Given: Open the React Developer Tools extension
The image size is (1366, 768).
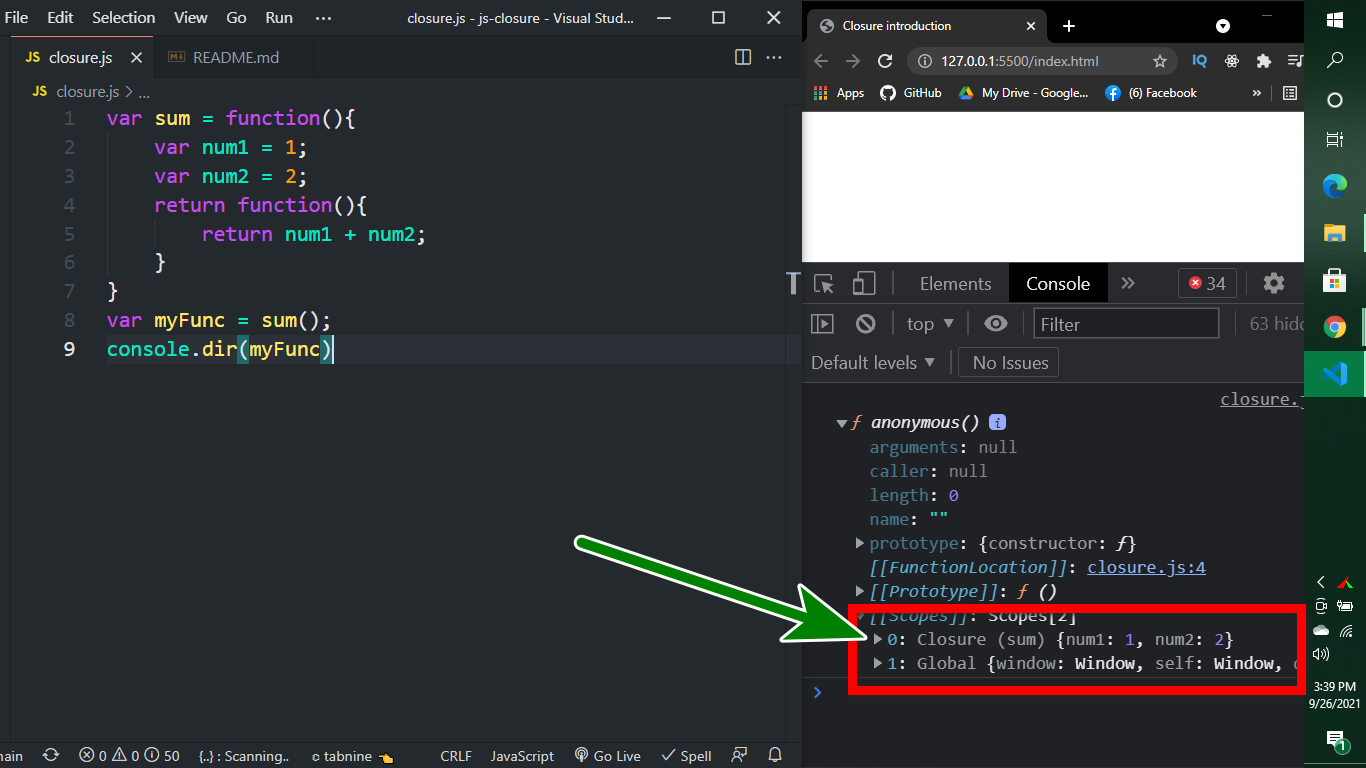Looking at the screenshot, I should pos(1231,61).
